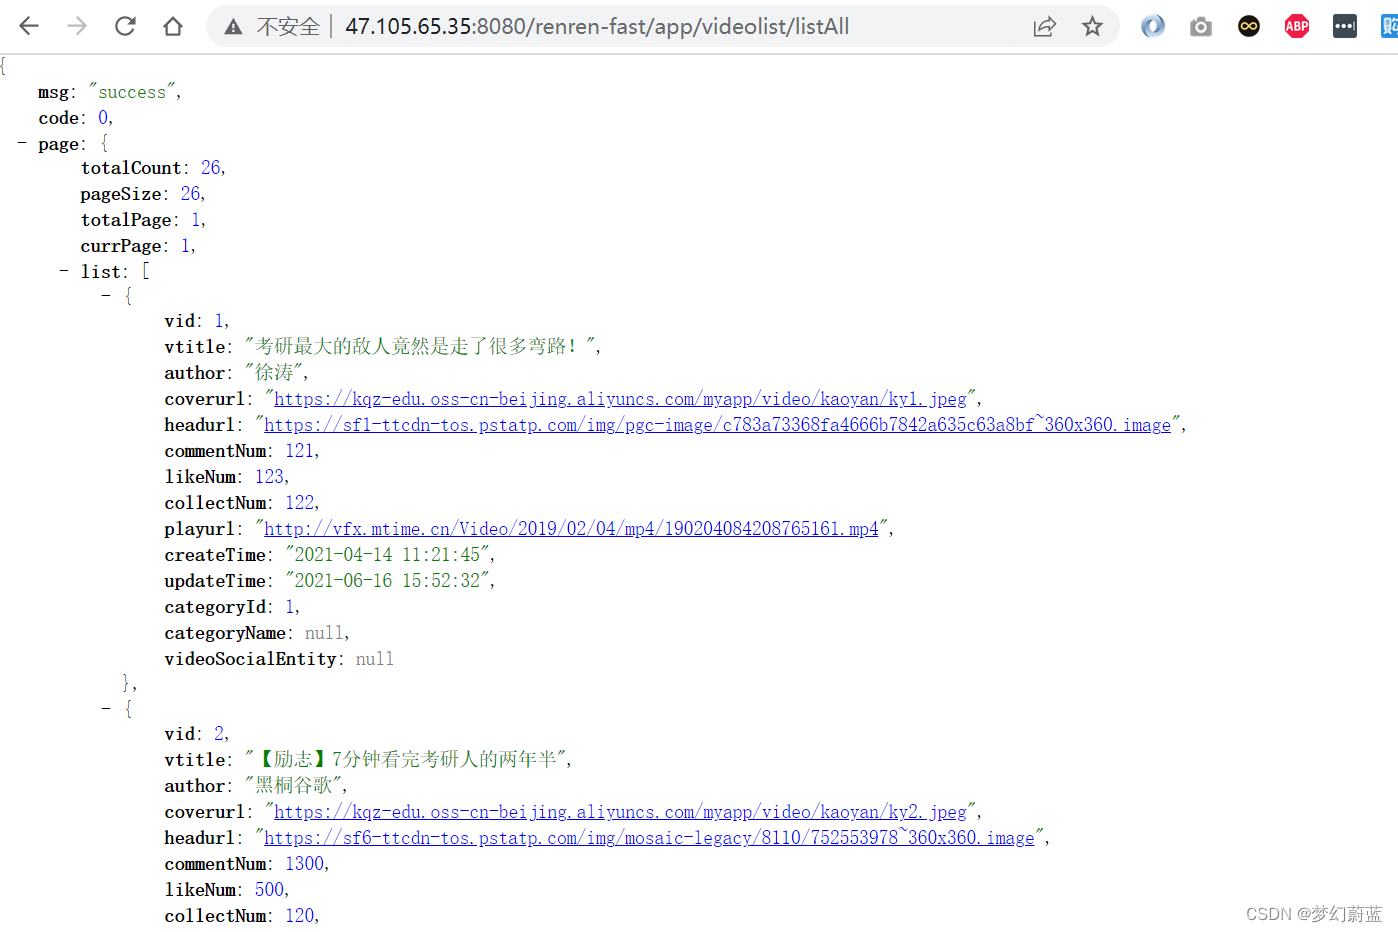Open the browser home page
The height and width of the screenshot is (932, 1398).
pos(173,26)
